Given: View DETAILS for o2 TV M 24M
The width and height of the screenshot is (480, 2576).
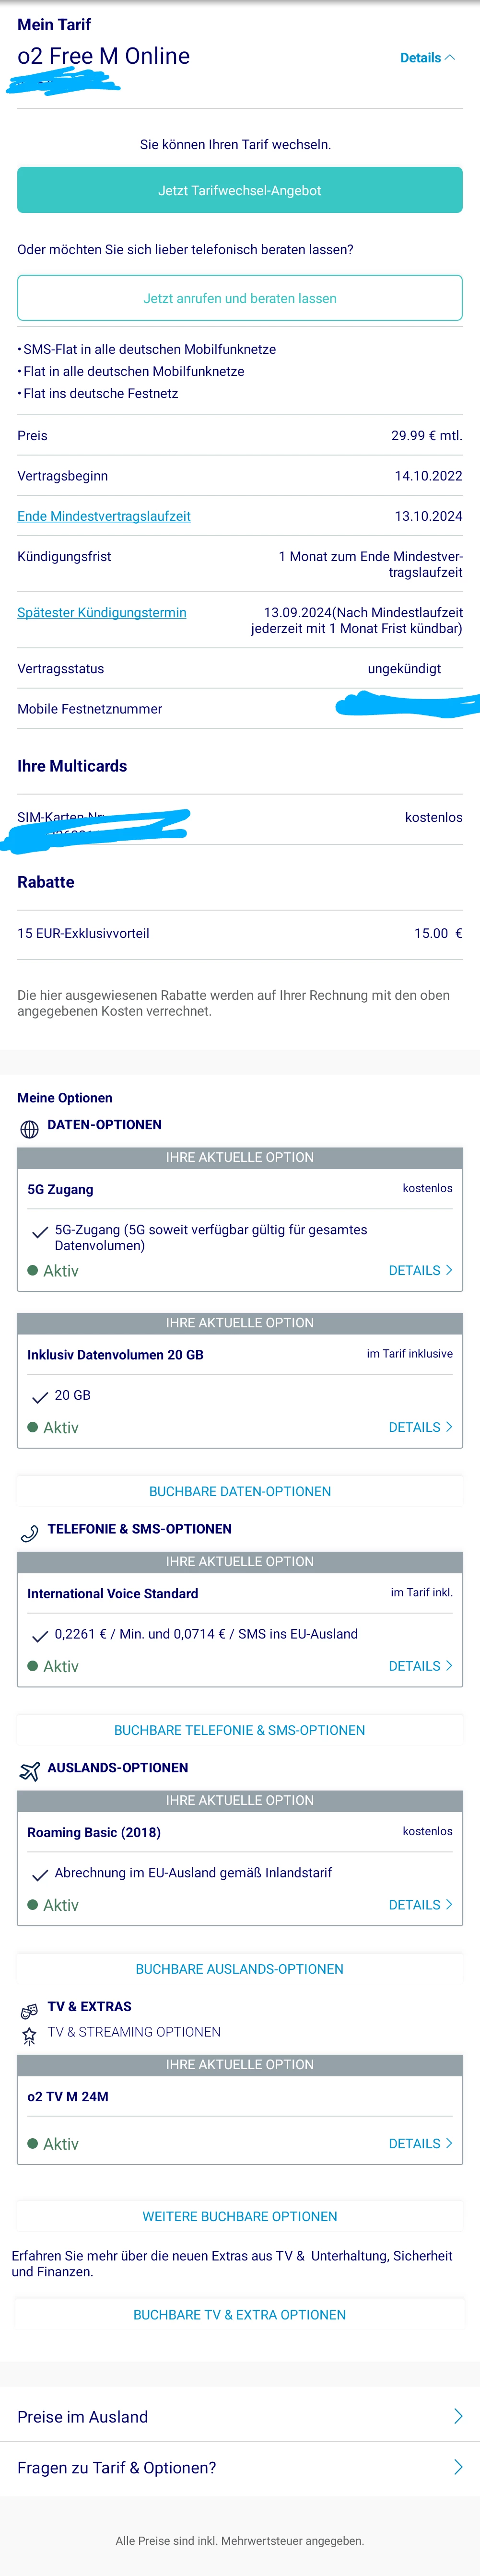Looking at the screenshot, I should tap(420, 2143).
